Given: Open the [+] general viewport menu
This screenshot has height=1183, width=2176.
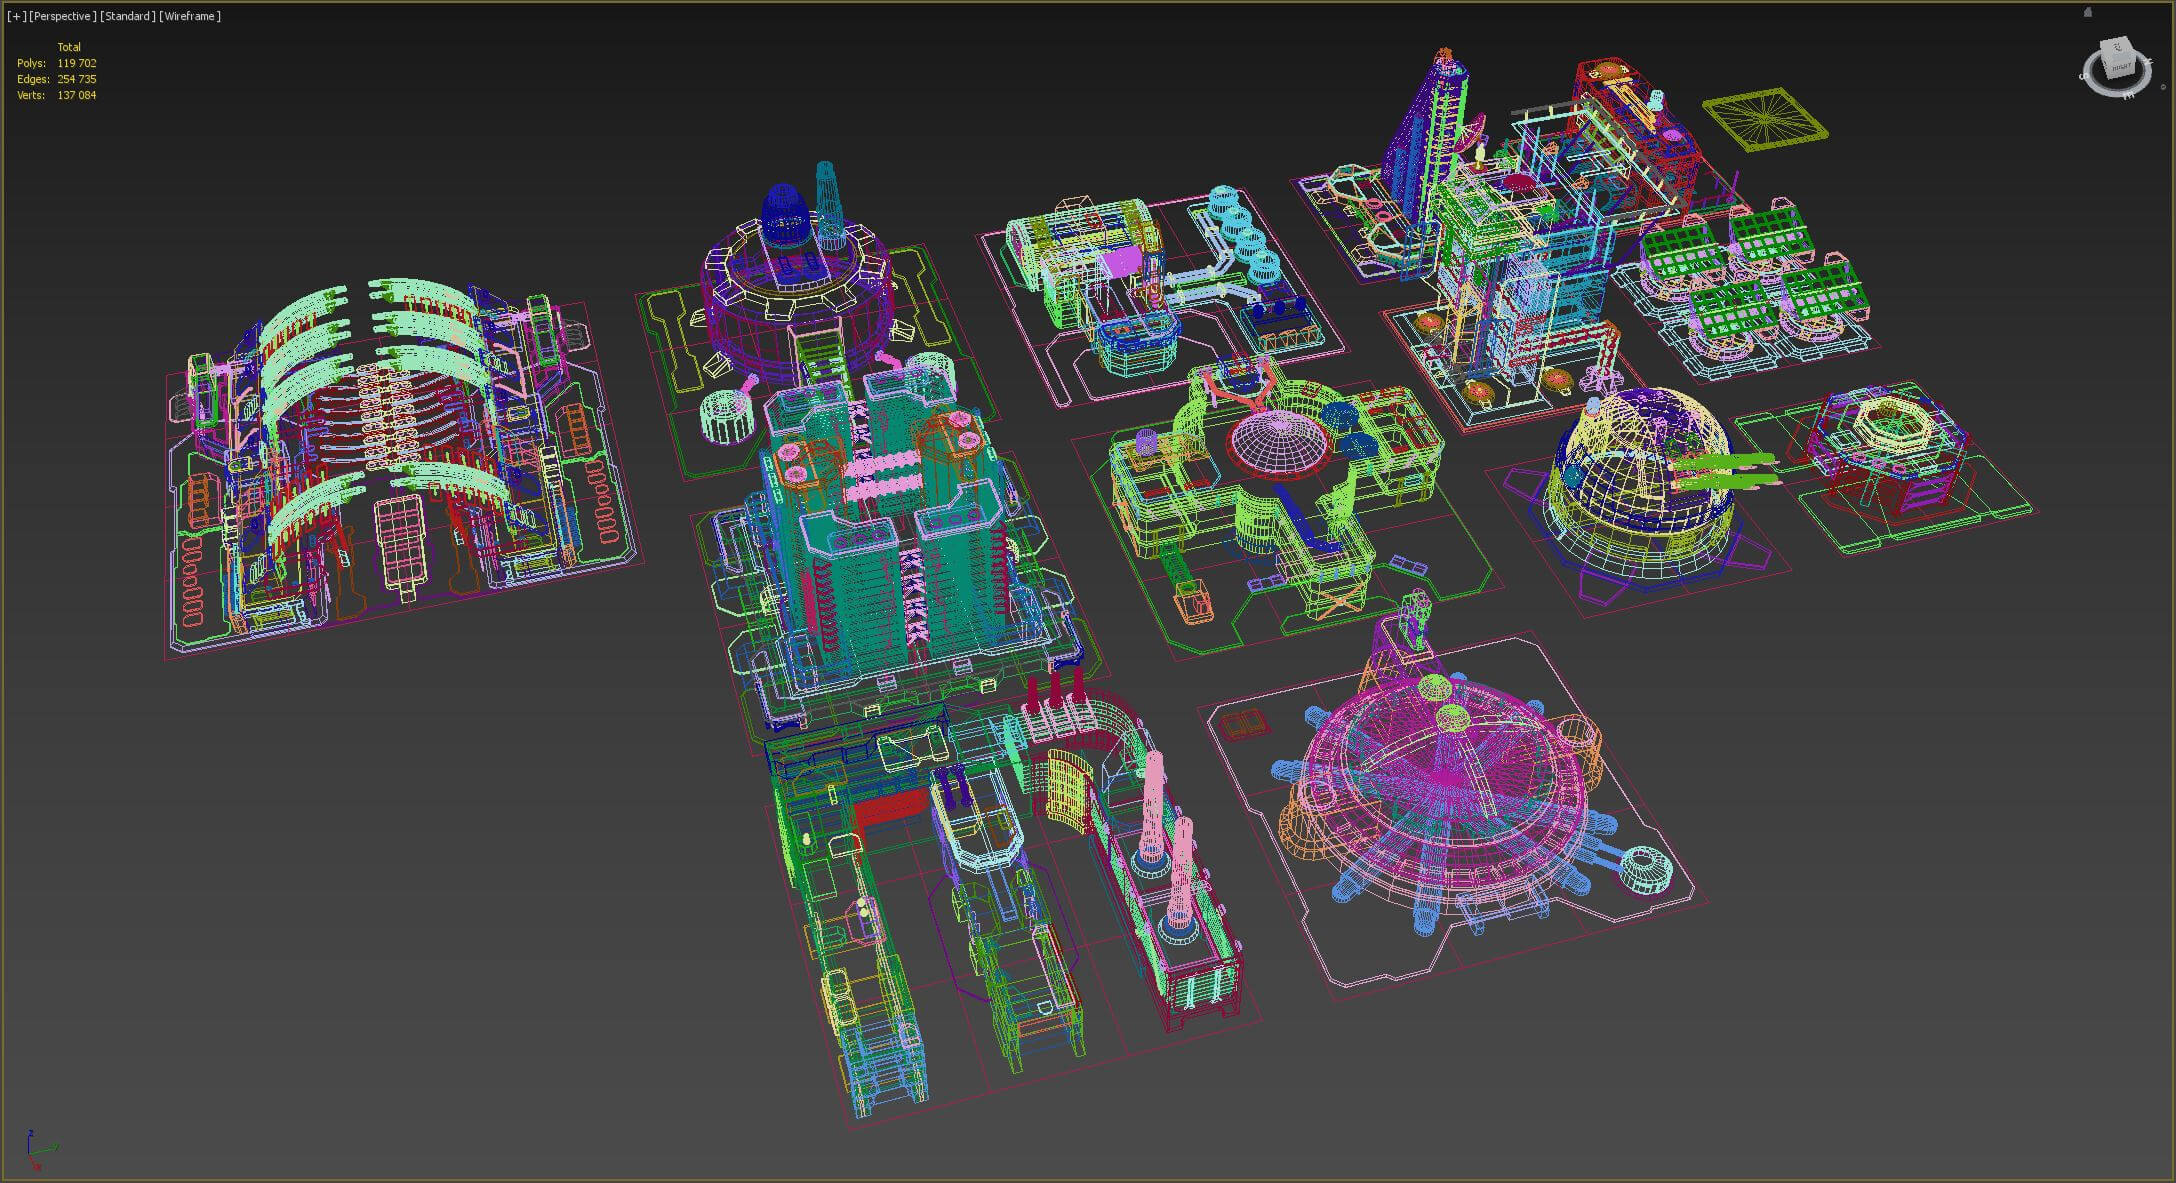Looking at the screenshot, I should 16,16.
